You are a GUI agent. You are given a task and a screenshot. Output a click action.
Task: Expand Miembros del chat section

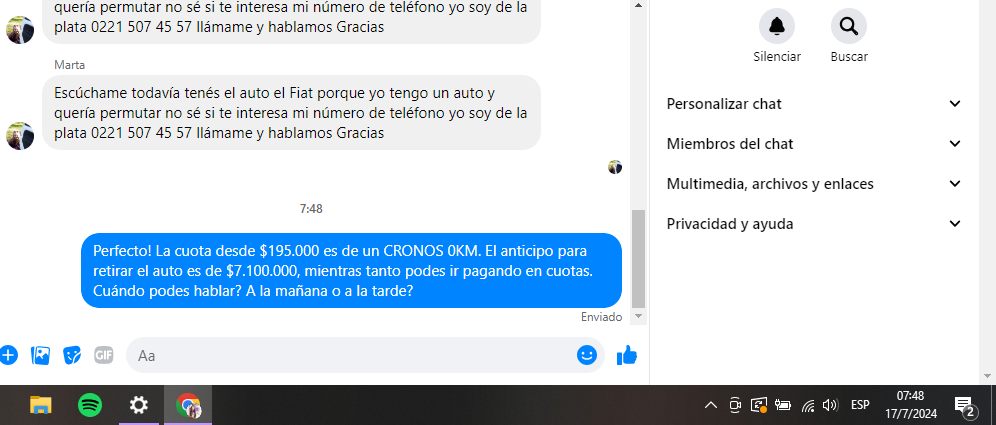point(814,144)
